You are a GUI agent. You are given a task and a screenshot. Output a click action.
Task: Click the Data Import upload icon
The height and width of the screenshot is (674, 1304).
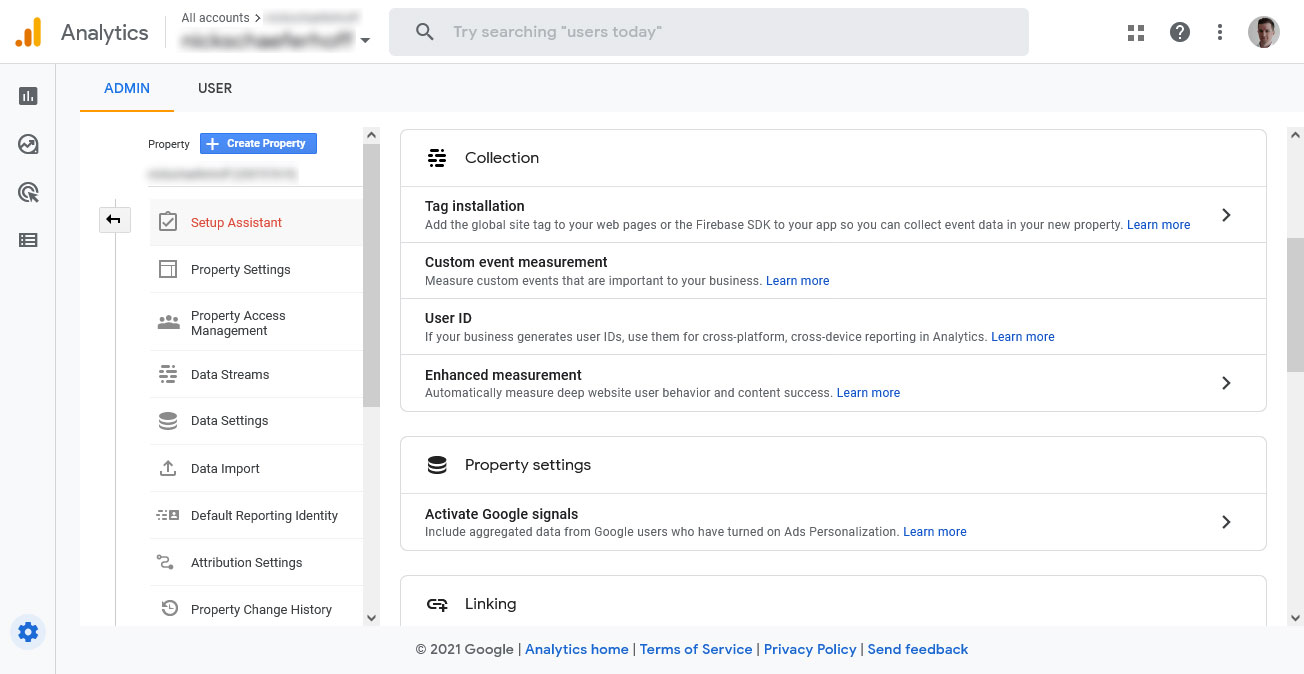tap(168, 468)
